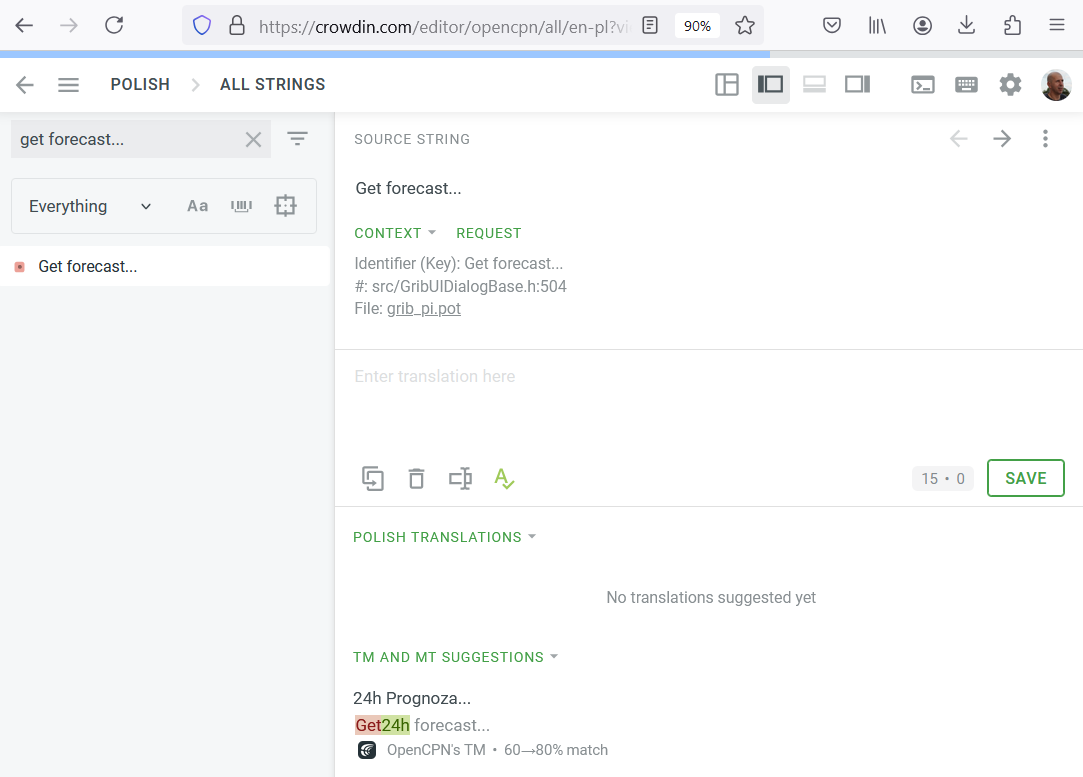Open user profile avatar menu
This screenshot has width=1083, height=777.
pyautogui.click(x=1056, y=85)
